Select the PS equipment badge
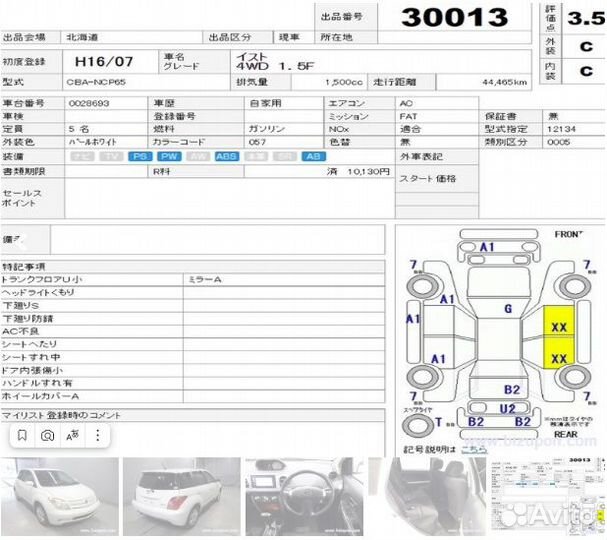Image resolution: width=607 pixels, height=540 pixels. (x=140, y=156)
